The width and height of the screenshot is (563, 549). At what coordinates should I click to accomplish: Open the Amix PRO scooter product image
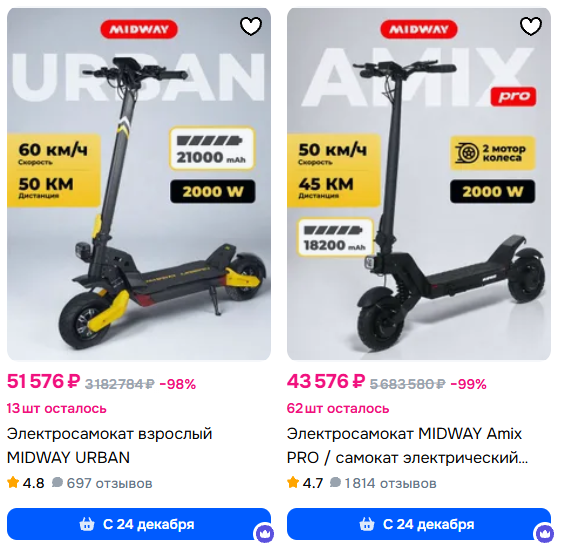pyautogui.click(x=419, y=184)
